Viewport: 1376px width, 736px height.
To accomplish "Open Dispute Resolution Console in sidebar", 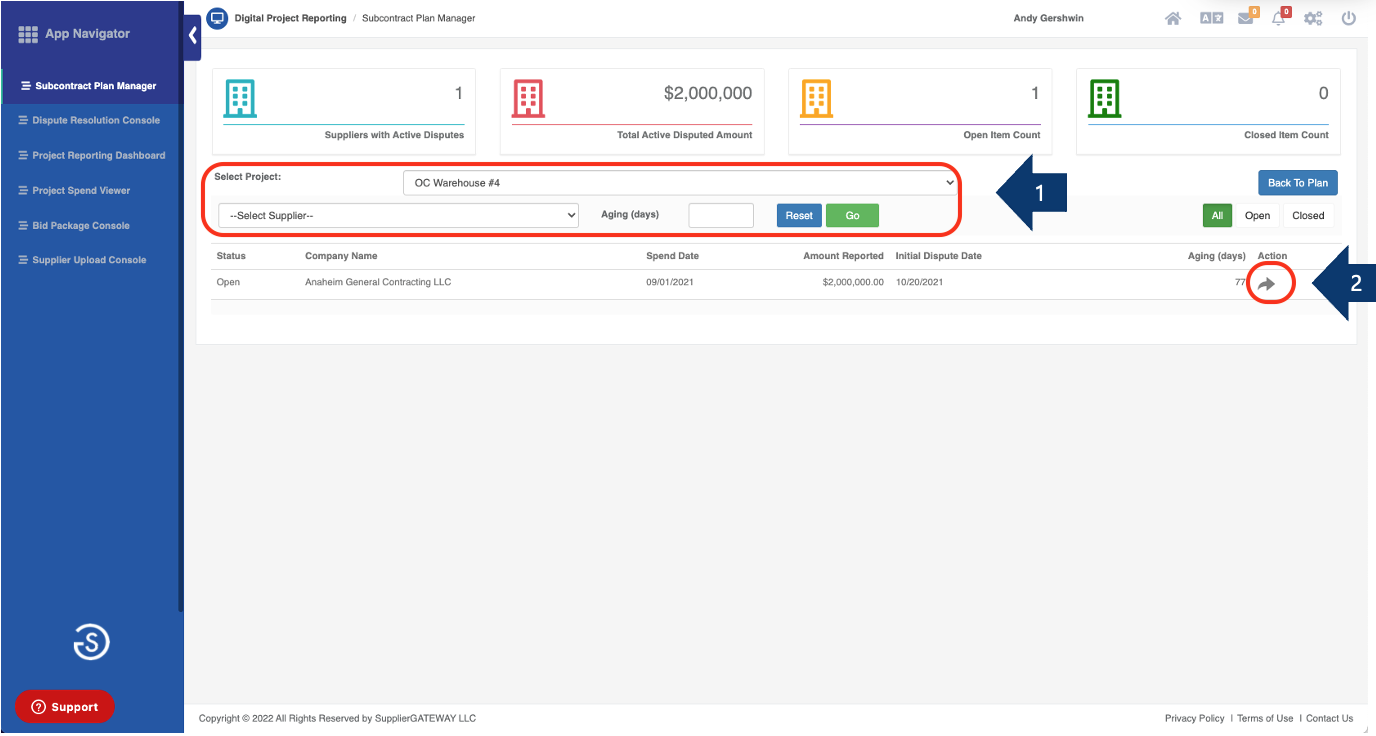I will (x=96, y=120).
